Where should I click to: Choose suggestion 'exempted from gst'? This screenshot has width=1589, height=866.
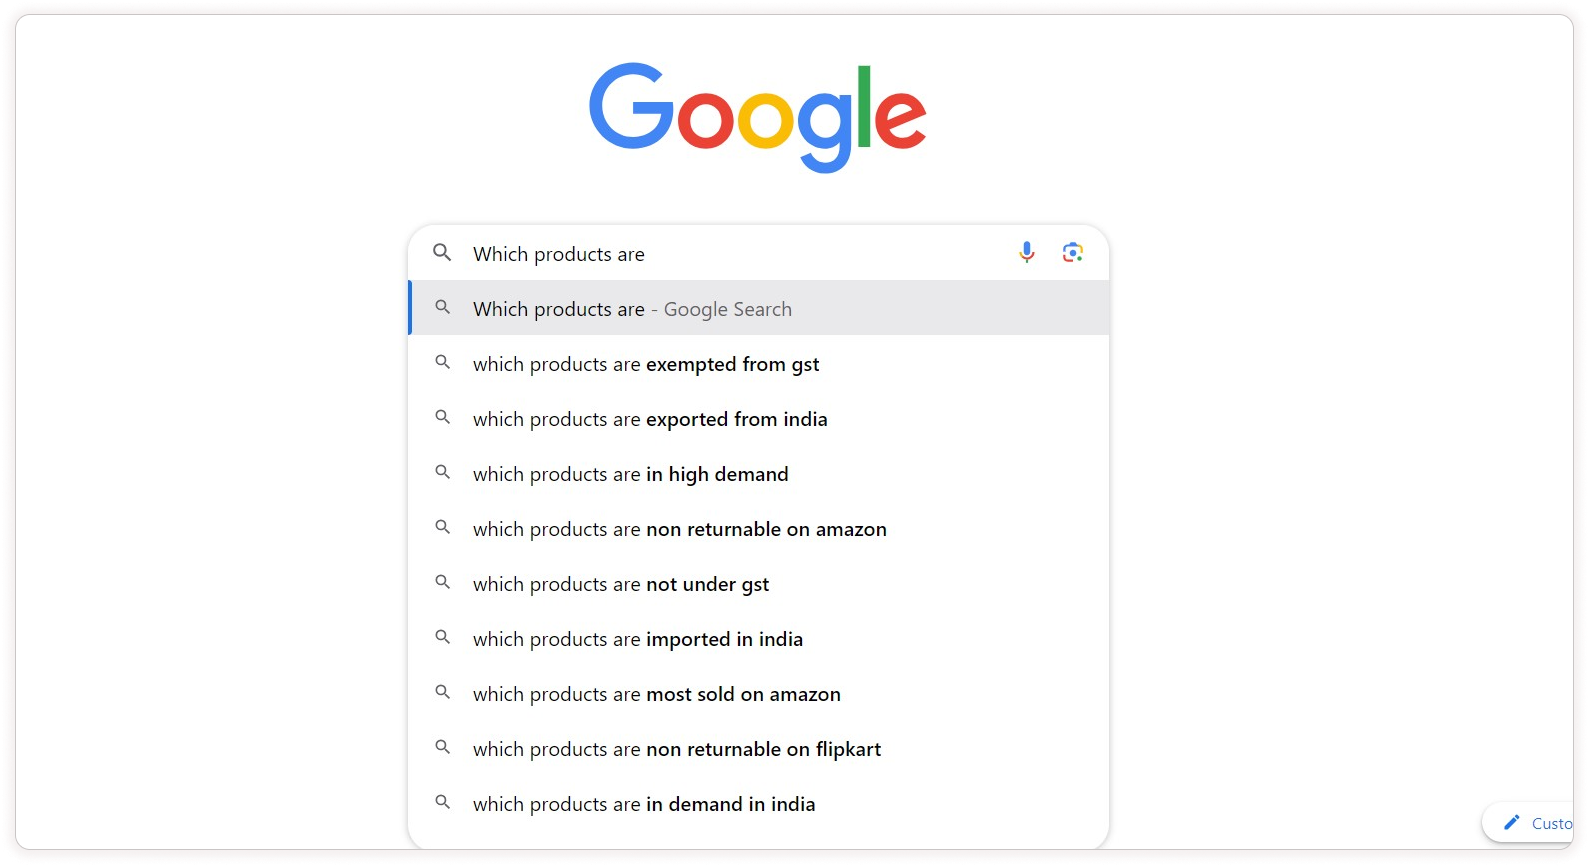(646, 364)
